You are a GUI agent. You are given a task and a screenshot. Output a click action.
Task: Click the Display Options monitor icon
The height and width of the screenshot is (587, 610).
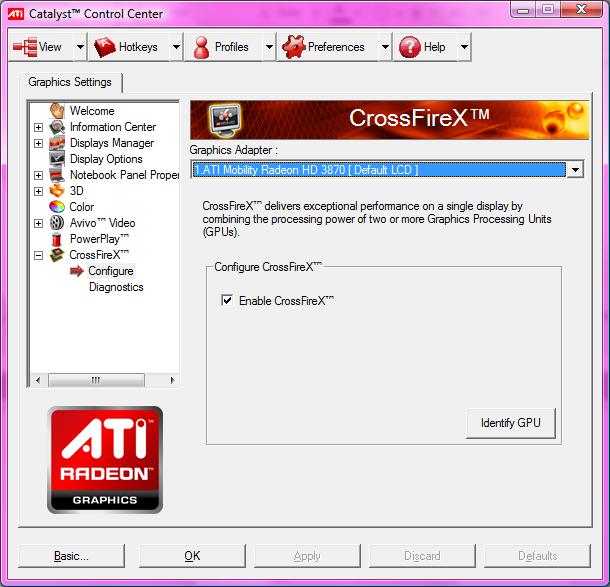[x=57, y=159]
